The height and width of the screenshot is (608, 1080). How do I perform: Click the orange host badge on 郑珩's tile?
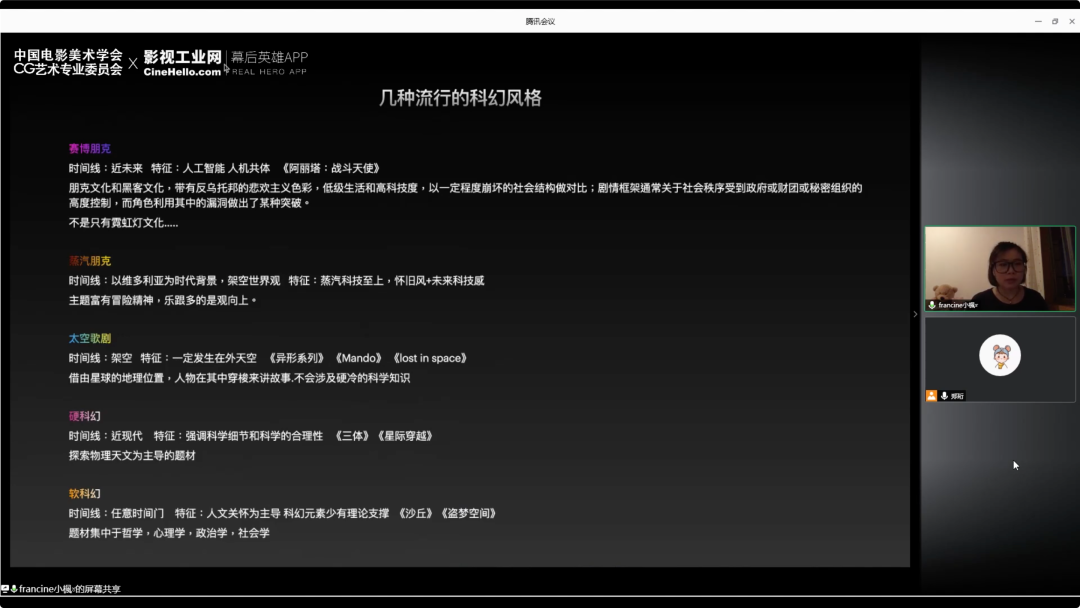(x=931, y=396)
